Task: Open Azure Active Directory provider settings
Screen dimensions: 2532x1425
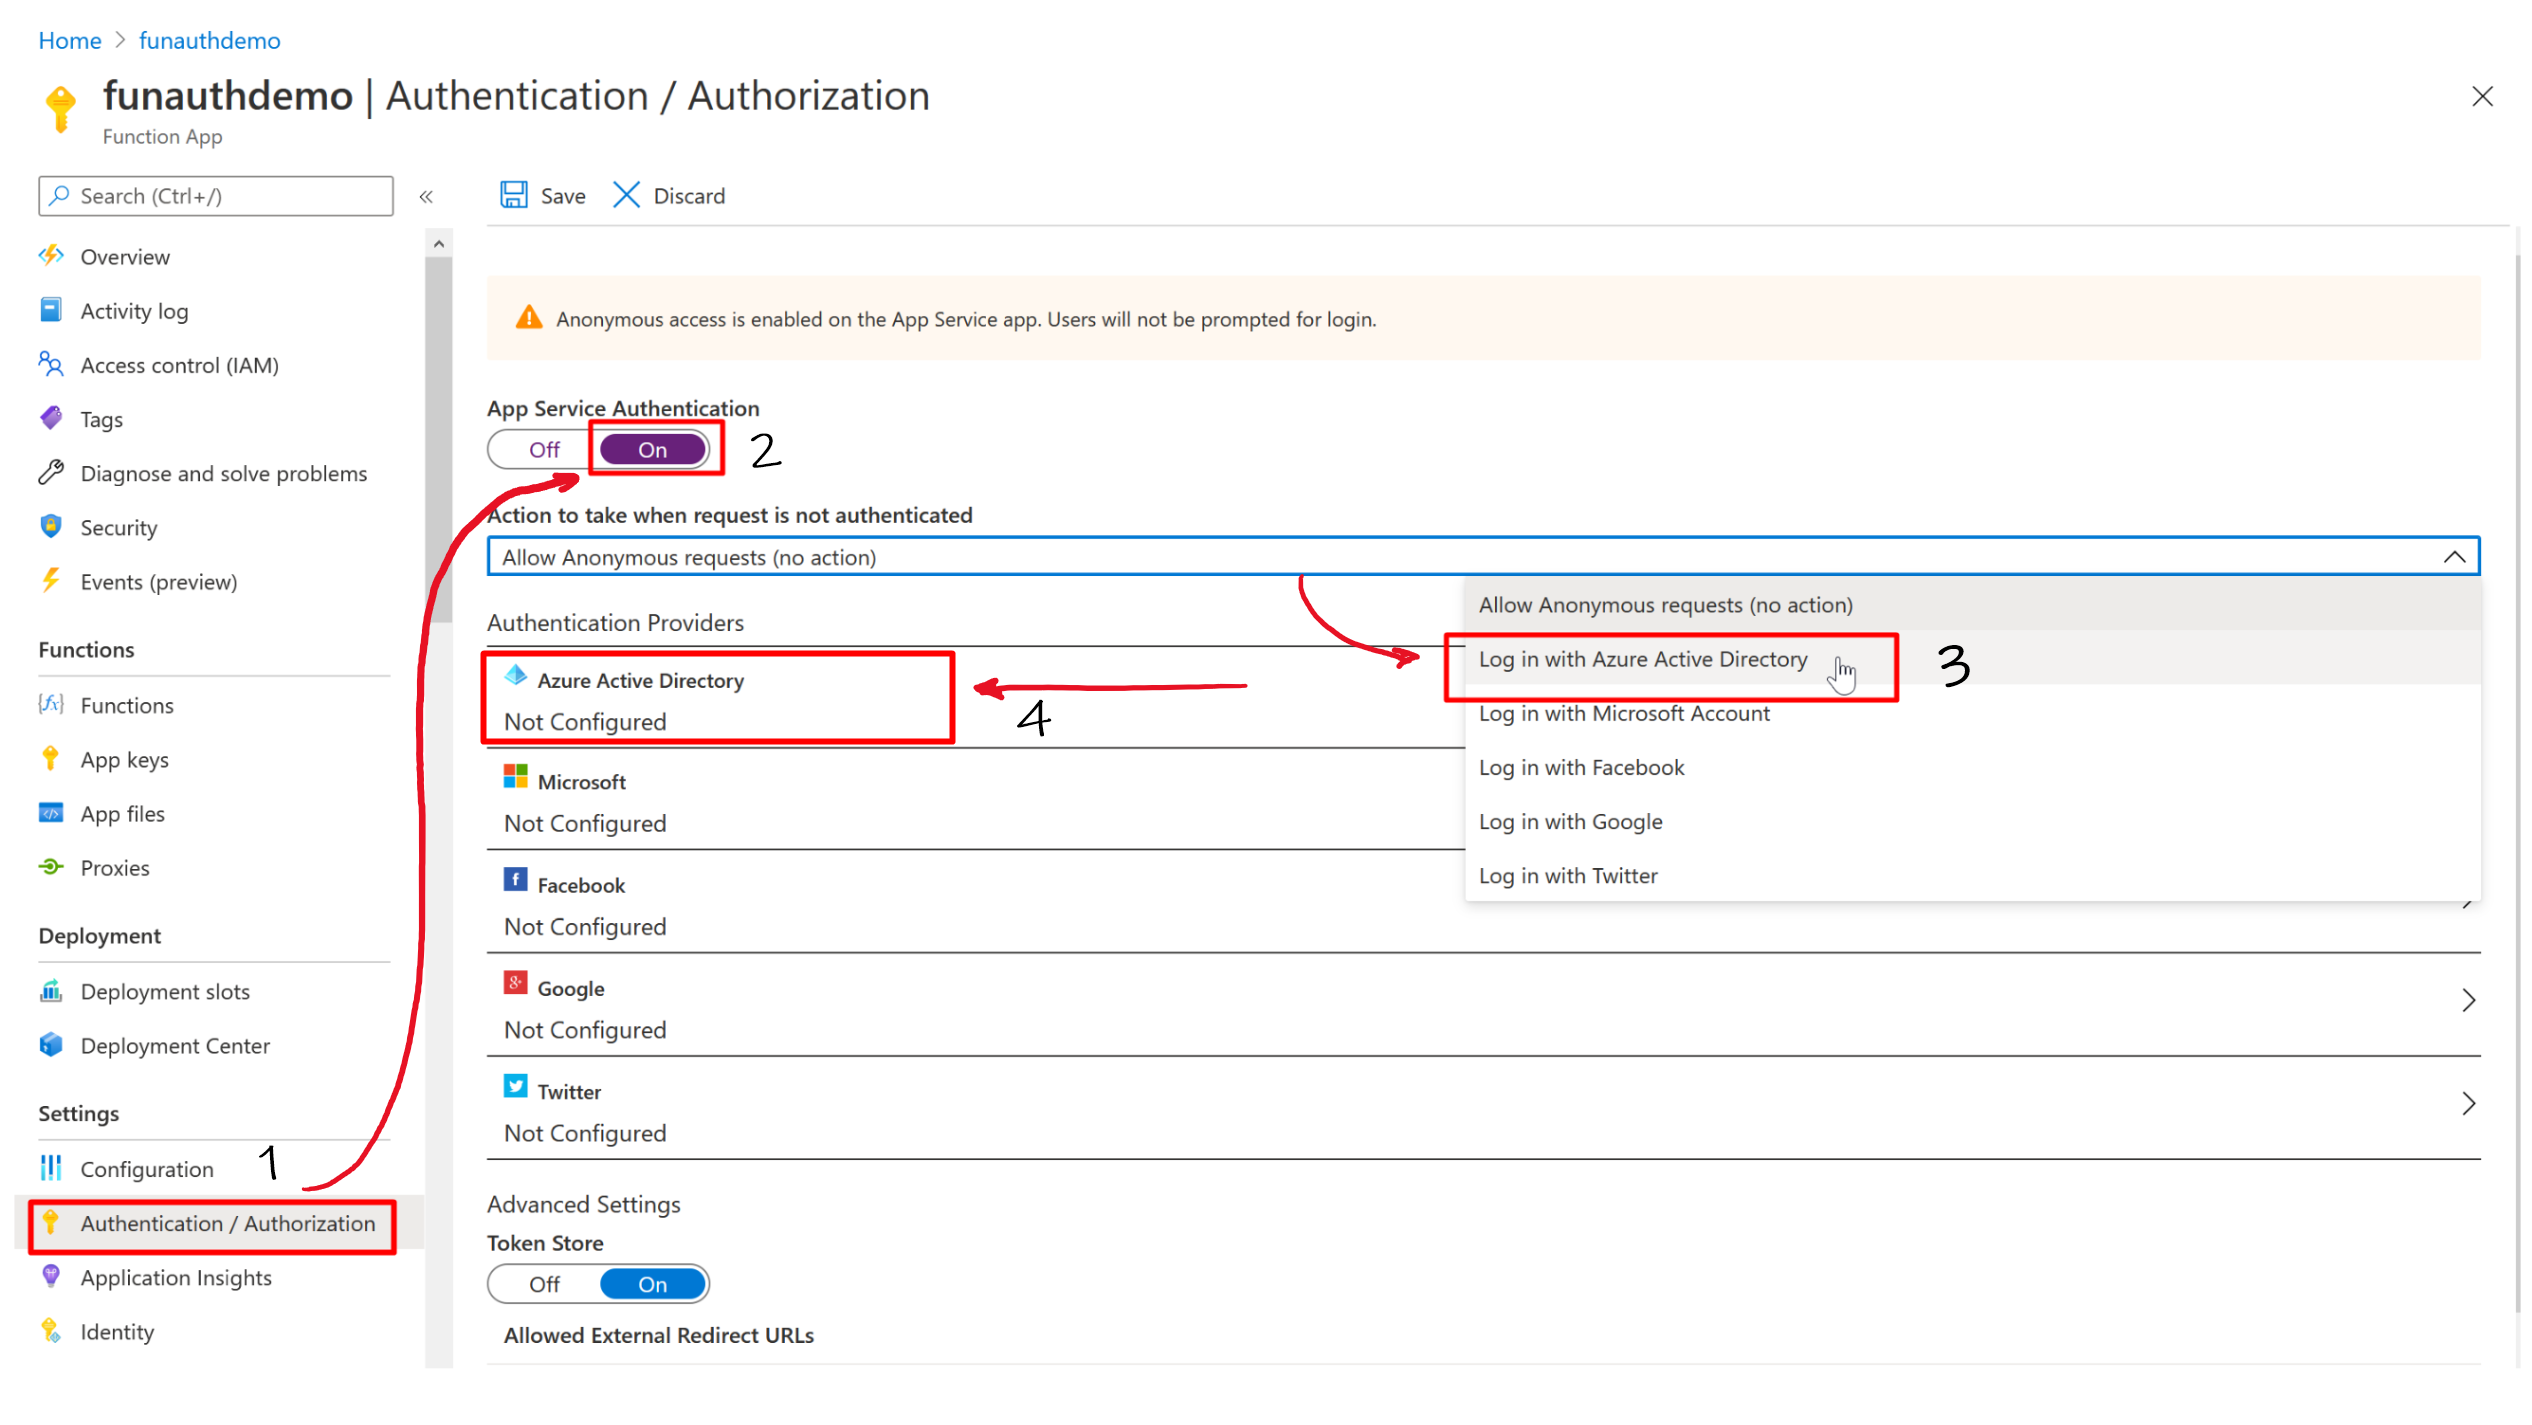Action: pyautogui.click(x=640, y=681)
